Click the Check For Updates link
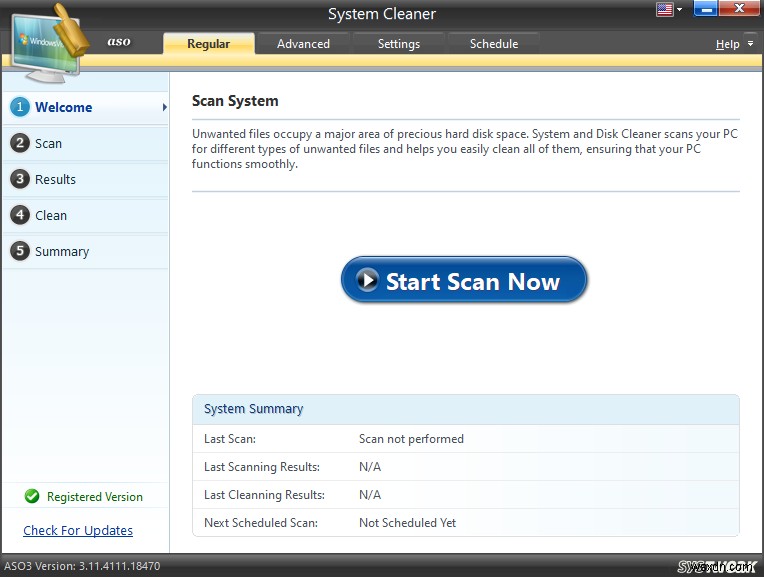 pos(78,530)
